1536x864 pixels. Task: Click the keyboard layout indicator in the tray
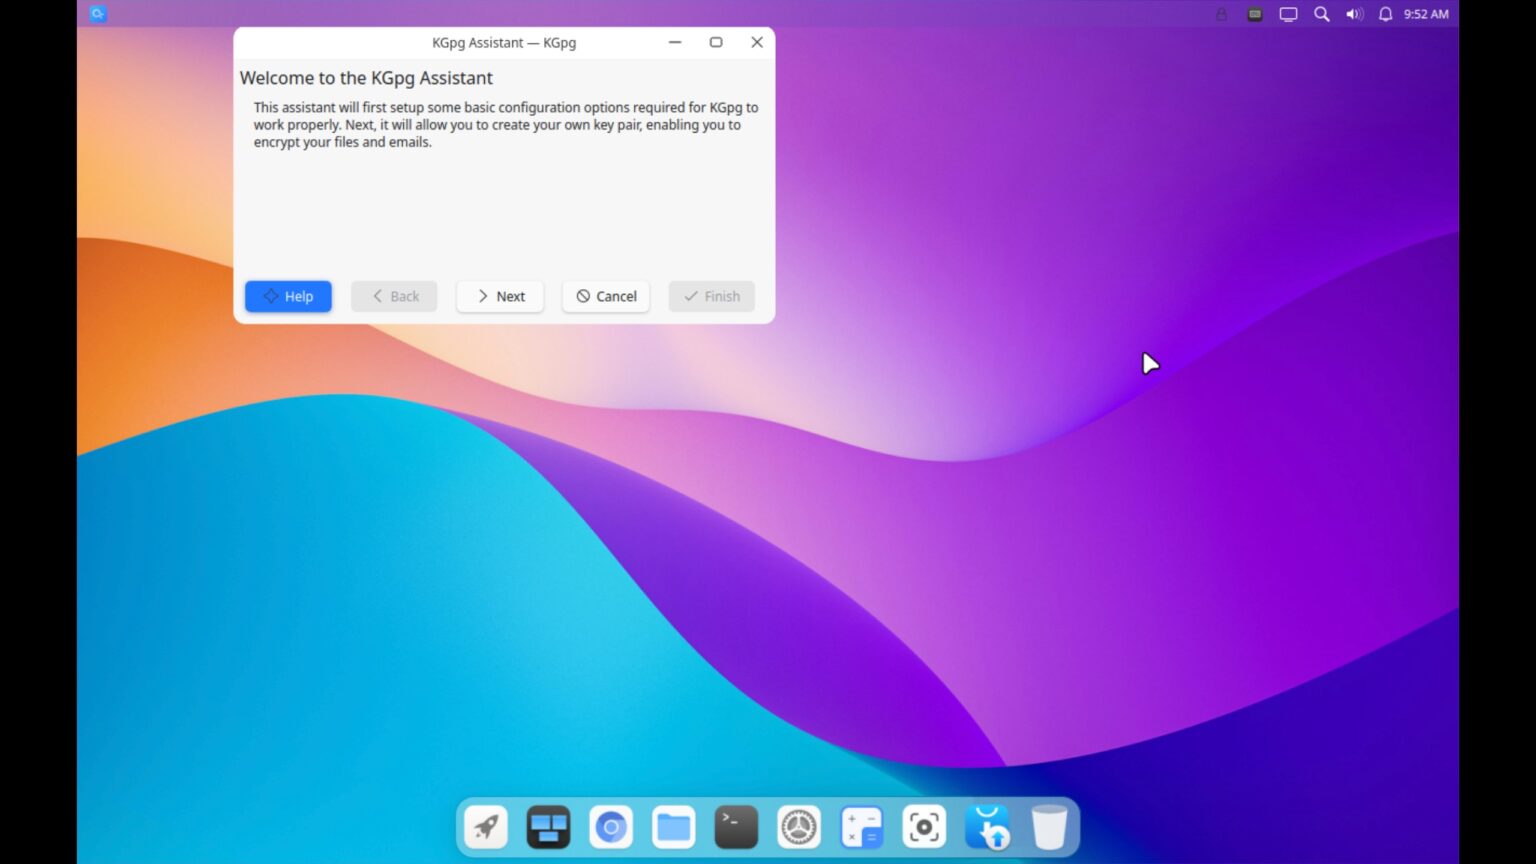[1254, 13]
